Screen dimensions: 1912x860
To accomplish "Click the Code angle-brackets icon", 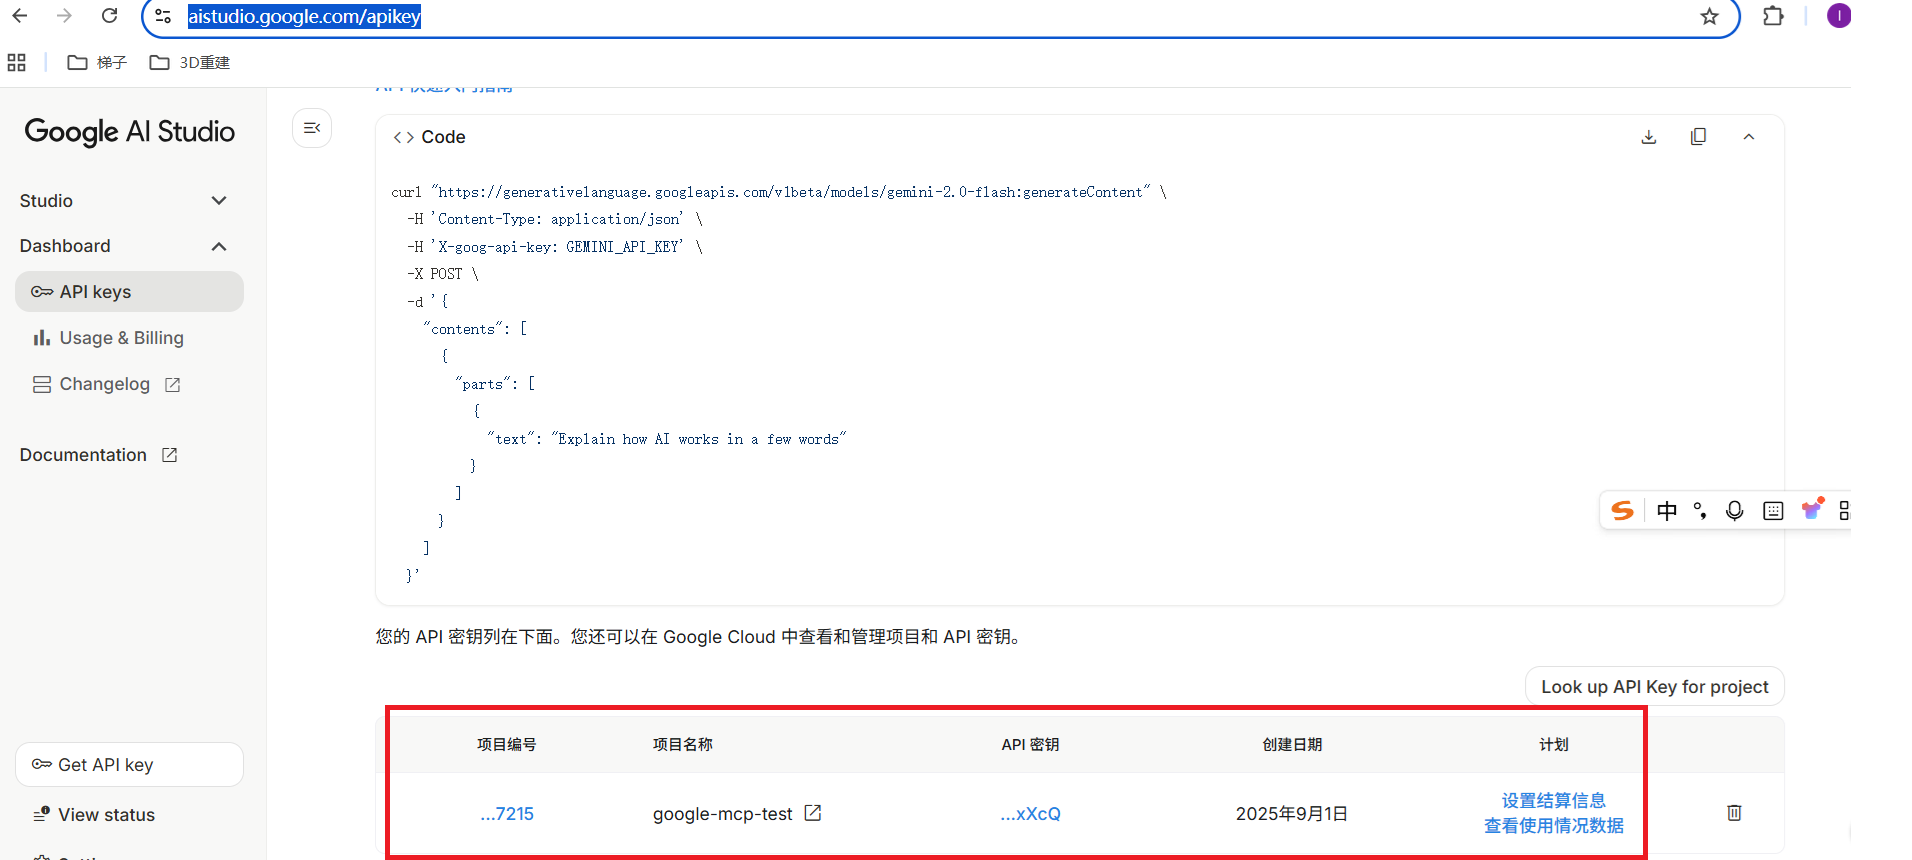I will (404, 137).
